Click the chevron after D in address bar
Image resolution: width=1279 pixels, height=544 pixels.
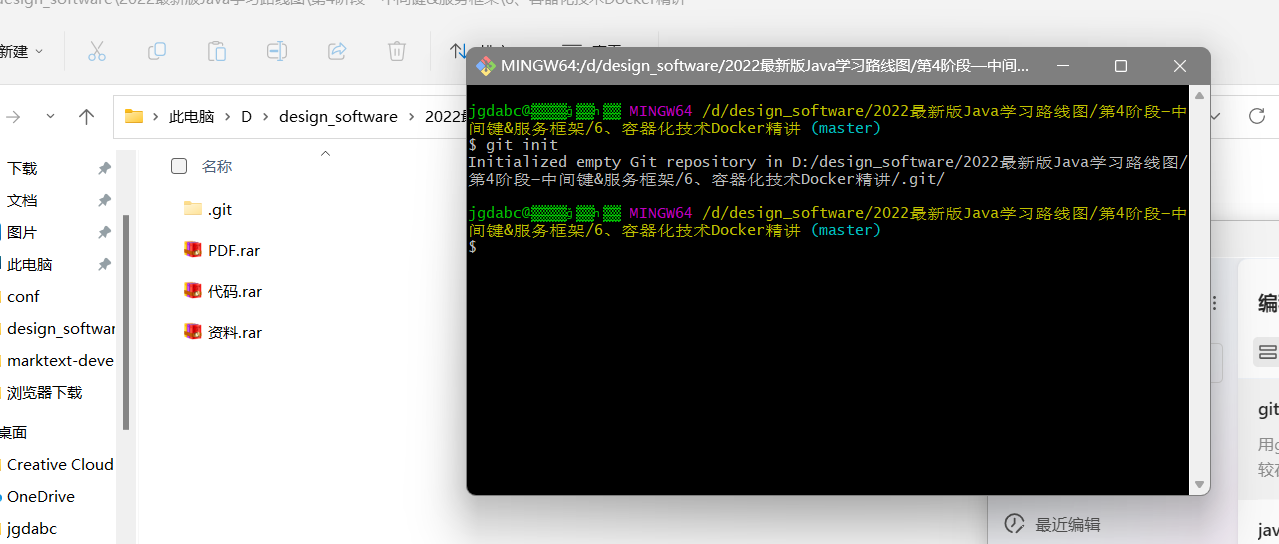click(x=265, y=117)
